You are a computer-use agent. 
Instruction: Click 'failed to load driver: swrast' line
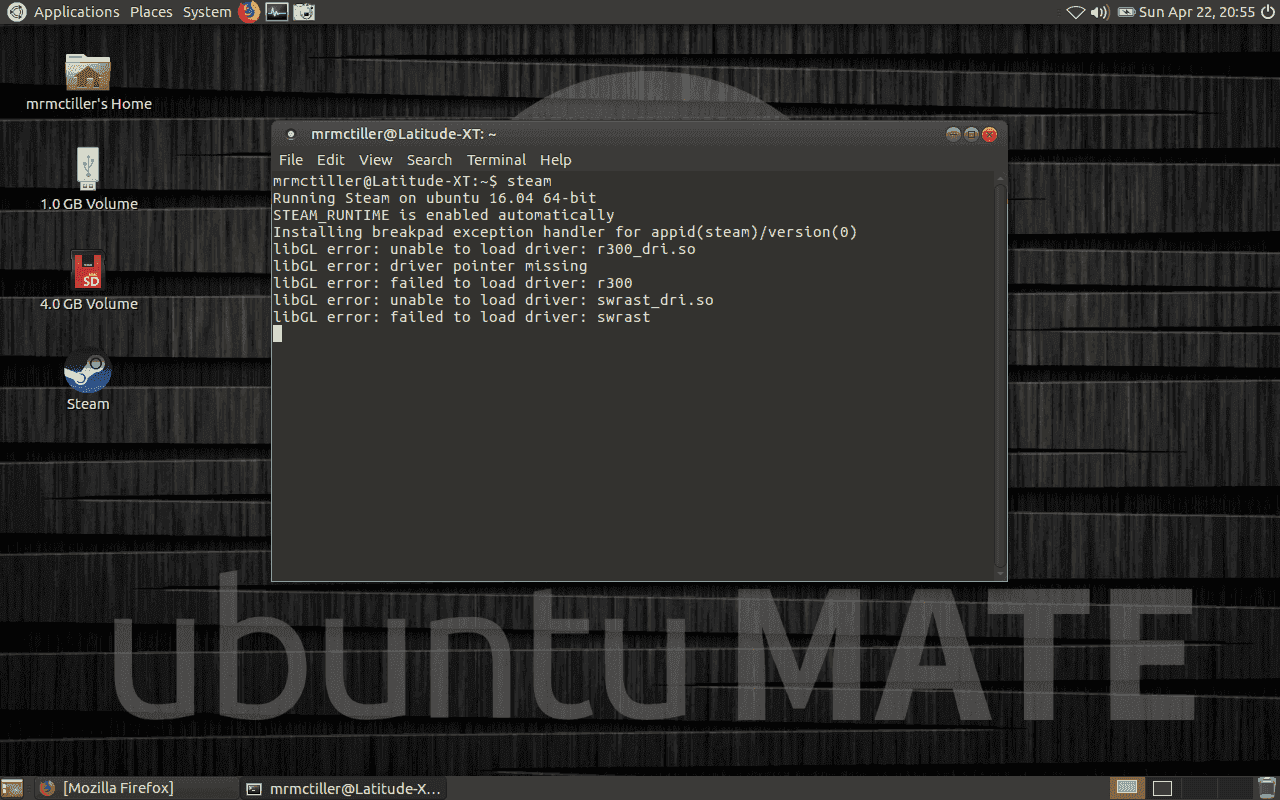pos(461,317)
